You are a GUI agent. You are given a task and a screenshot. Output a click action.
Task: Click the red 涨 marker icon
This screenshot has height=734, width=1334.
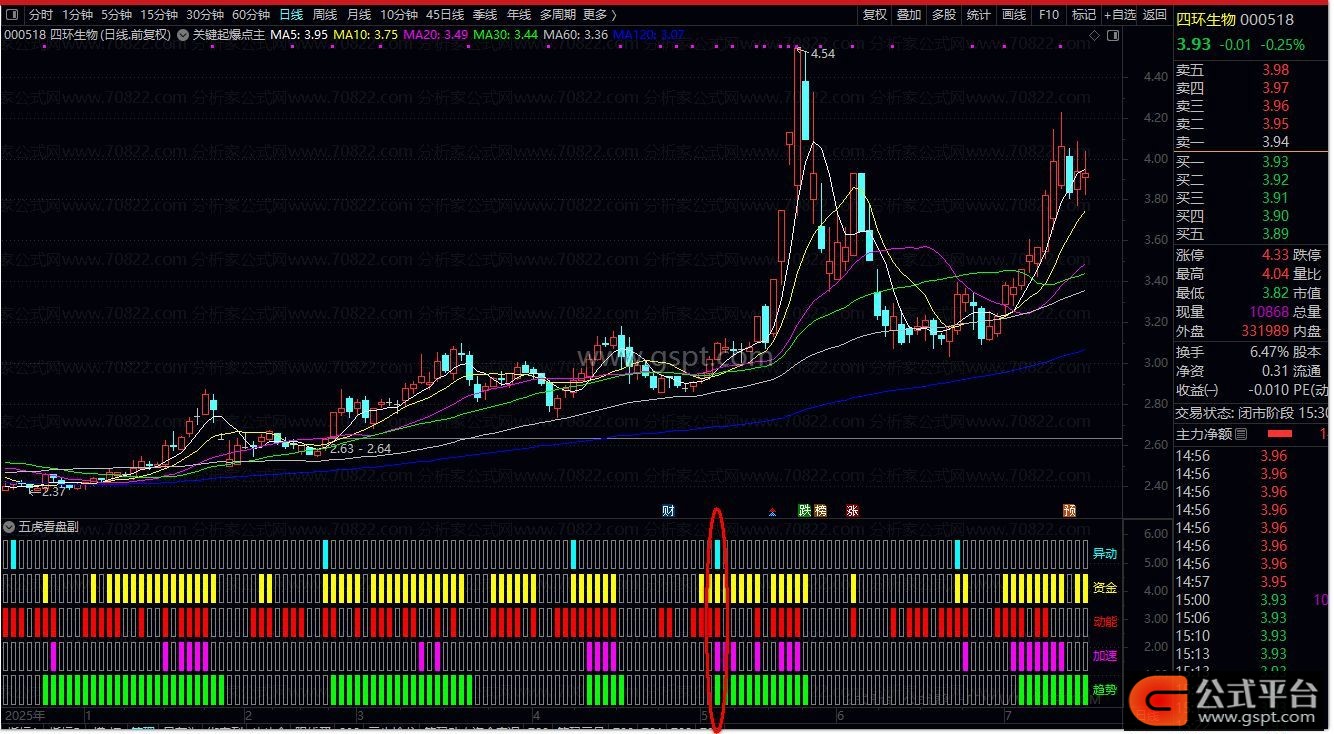[852, 511]
